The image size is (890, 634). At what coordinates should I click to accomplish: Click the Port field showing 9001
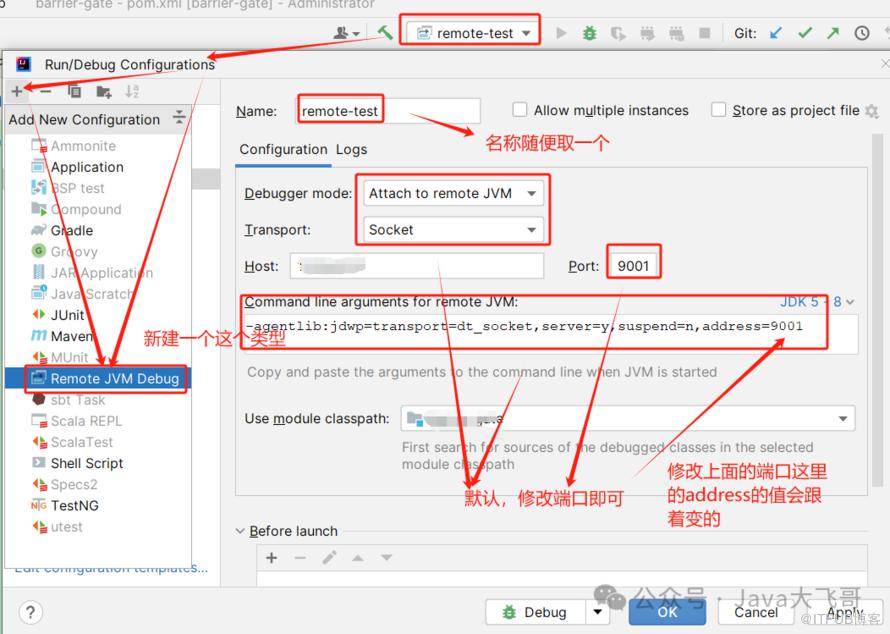coord(633,266)
